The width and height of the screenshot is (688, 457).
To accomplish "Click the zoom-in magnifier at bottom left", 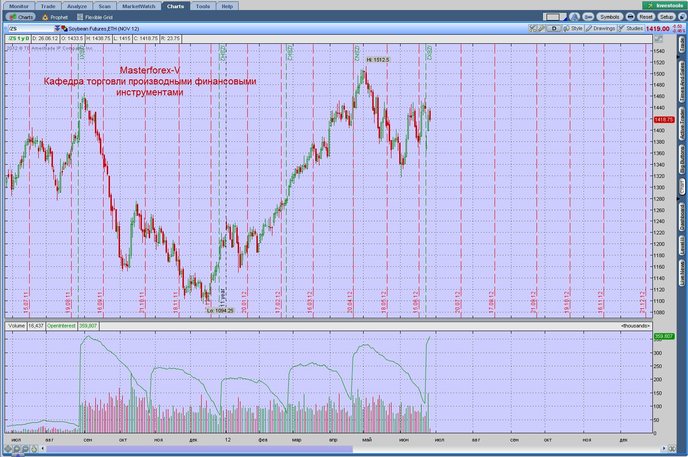I will click(16, 449).
